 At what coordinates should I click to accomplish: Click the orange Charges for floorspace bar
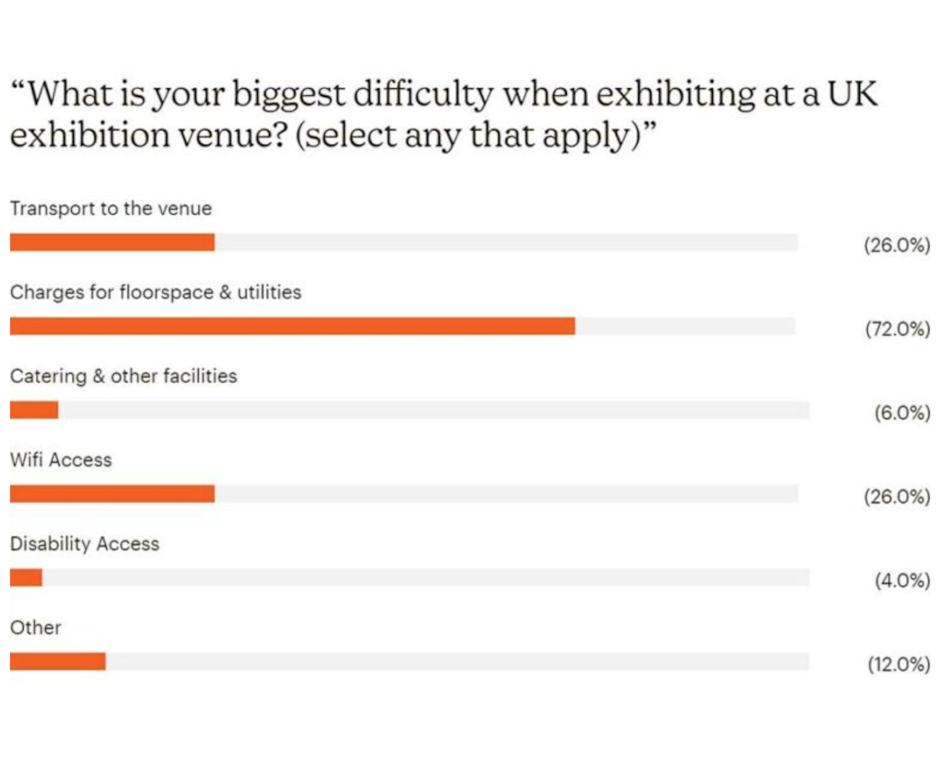pyautogui.click(x=292, y=327)
